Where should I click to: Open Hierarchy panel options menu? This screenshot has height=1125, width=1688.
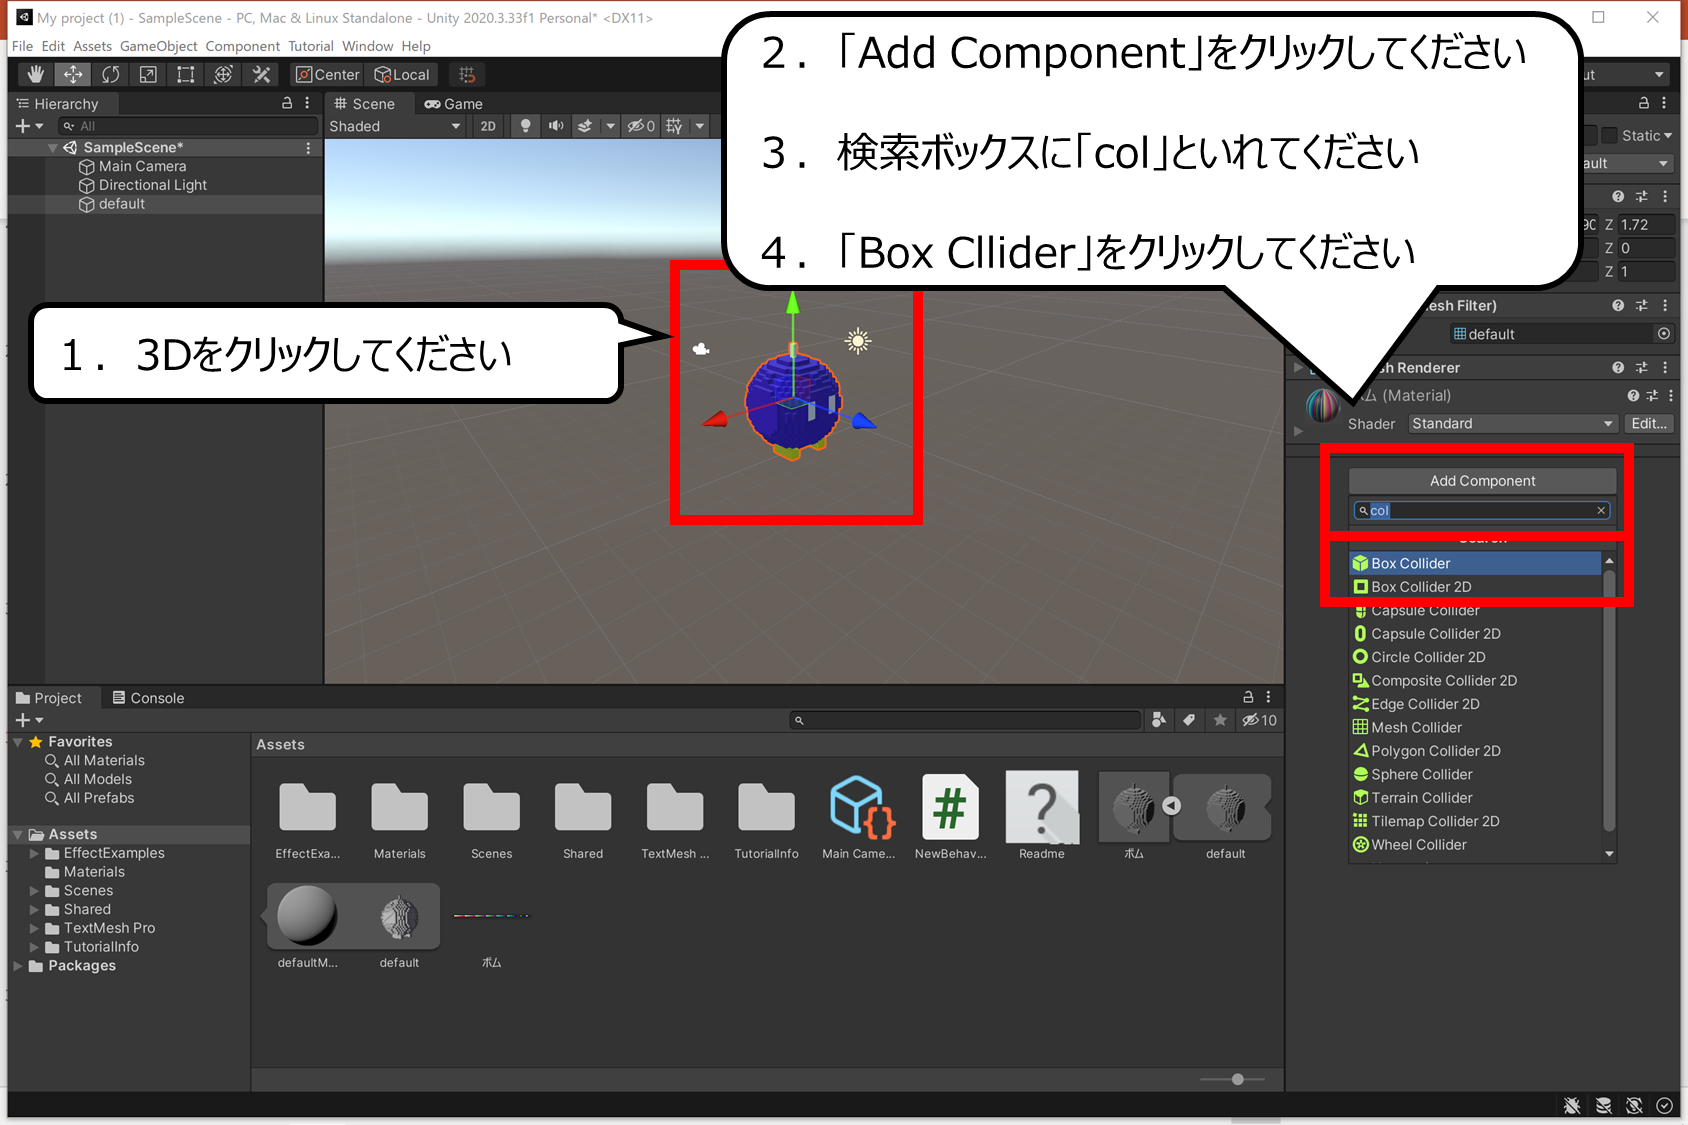tap(307, 103)
